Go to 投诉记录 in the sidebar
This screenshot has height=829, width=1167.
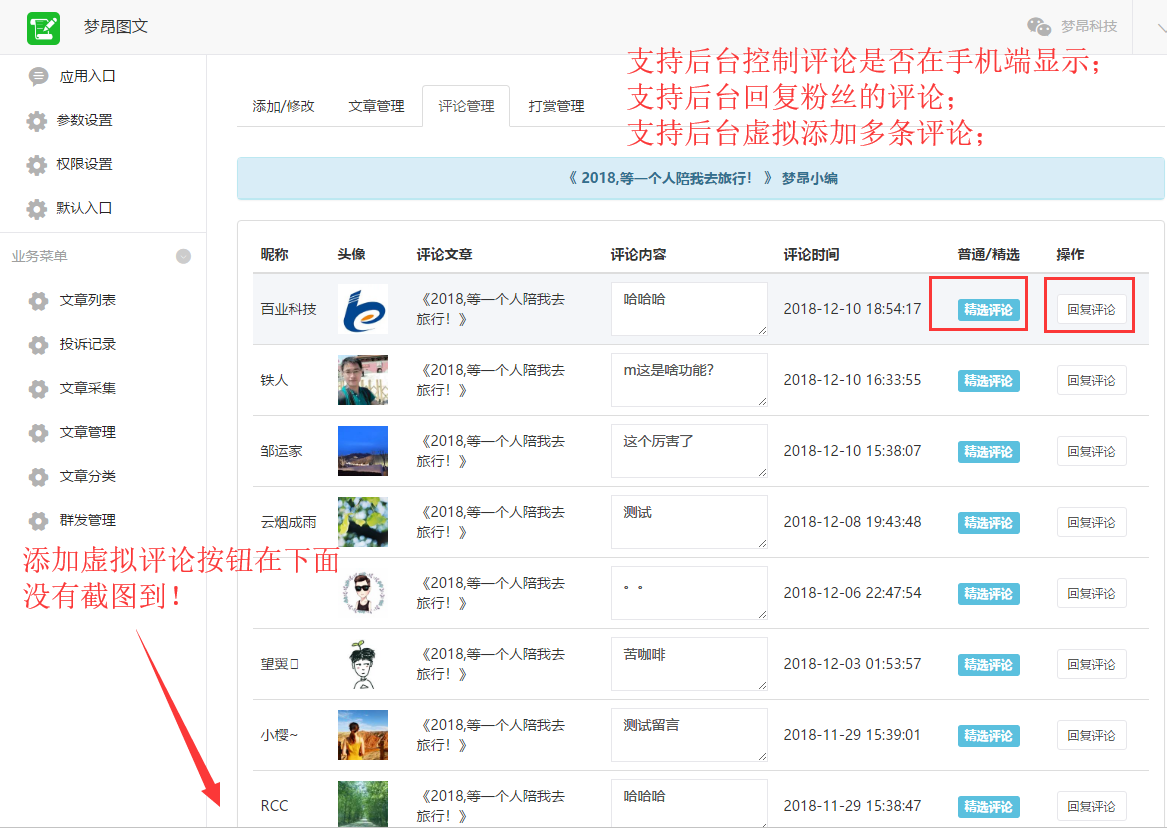87,345
